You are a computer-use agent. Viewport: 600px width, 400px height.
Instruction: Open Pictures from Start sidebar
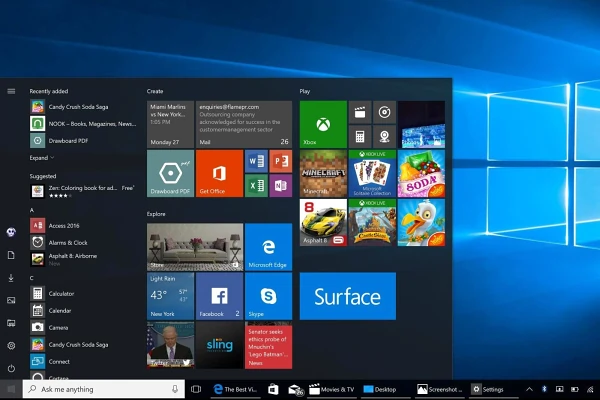pos(11,300)
